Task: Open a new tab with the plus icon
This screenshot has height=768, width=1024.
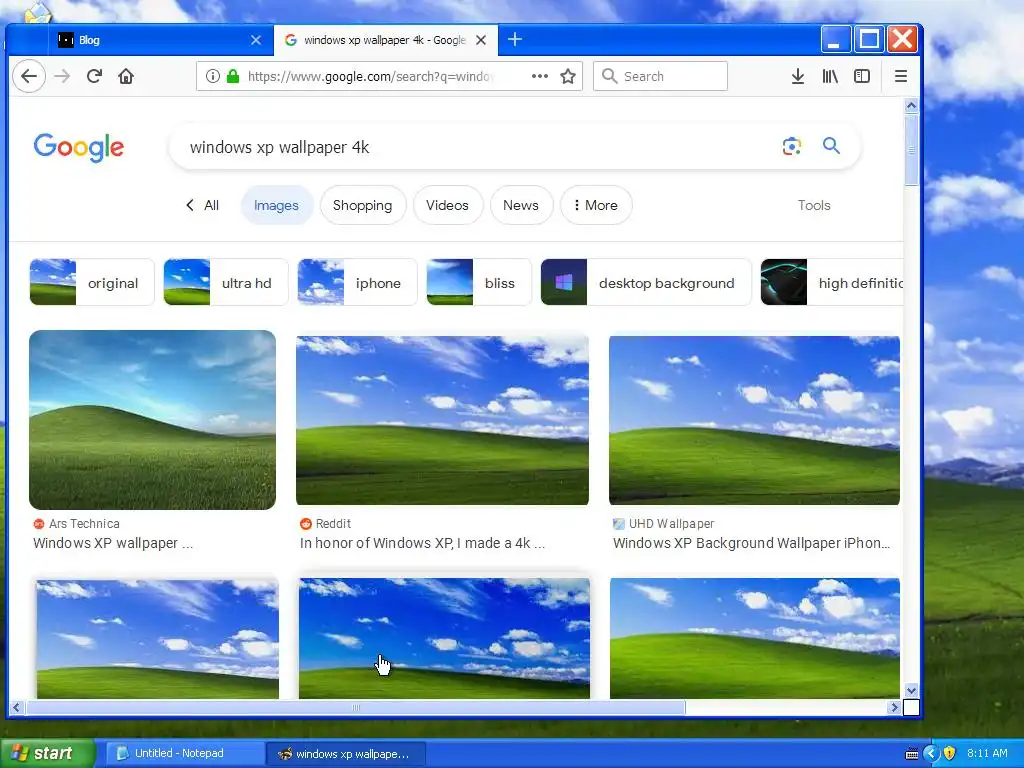Action: [x=515, y=40]
